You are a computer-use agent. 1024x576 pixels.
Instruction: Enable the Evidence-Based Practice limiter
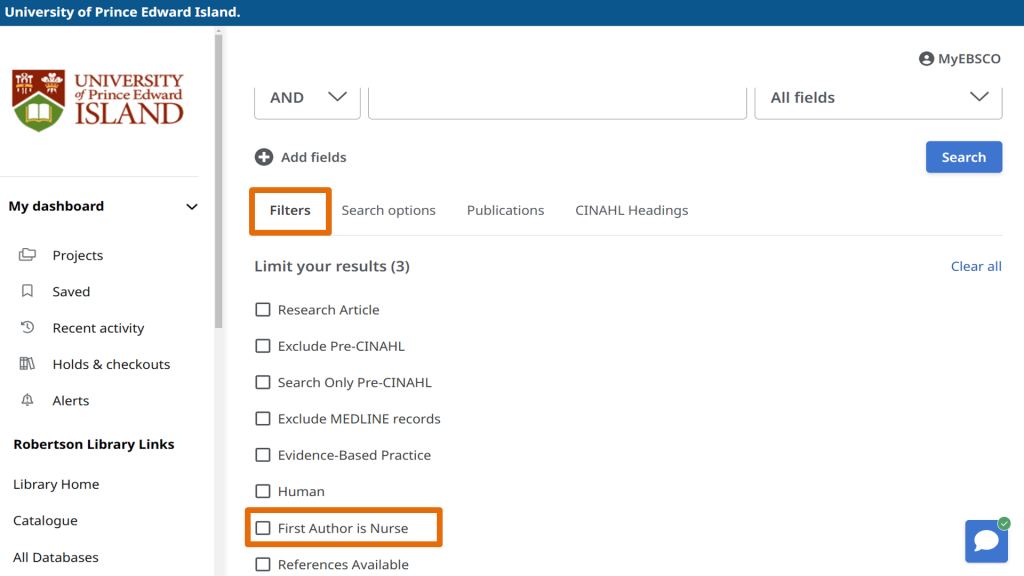tap(263, 455)
